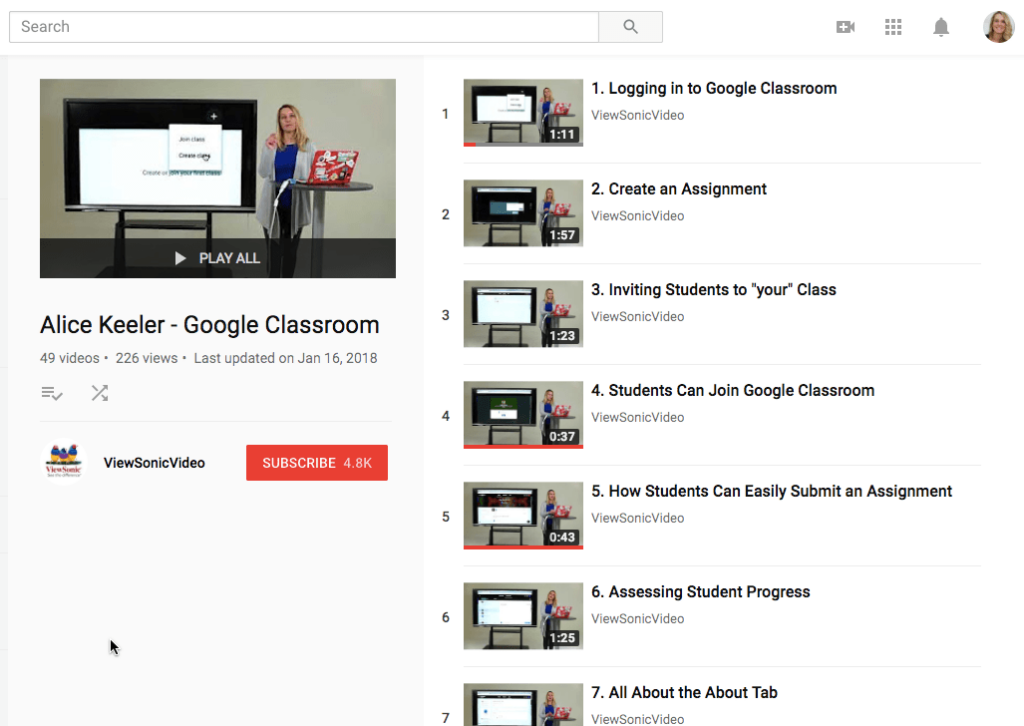Open '3. Inviting Students to "your" Class'
The image size is (1024, 726).
coord(713,289)
